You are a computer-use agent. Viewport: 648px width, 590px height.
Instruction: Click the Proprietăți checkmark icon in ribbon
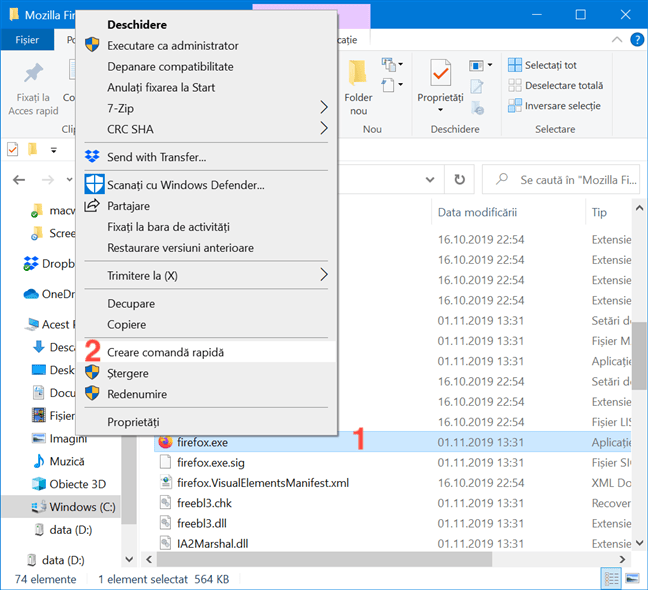[440, 73]
